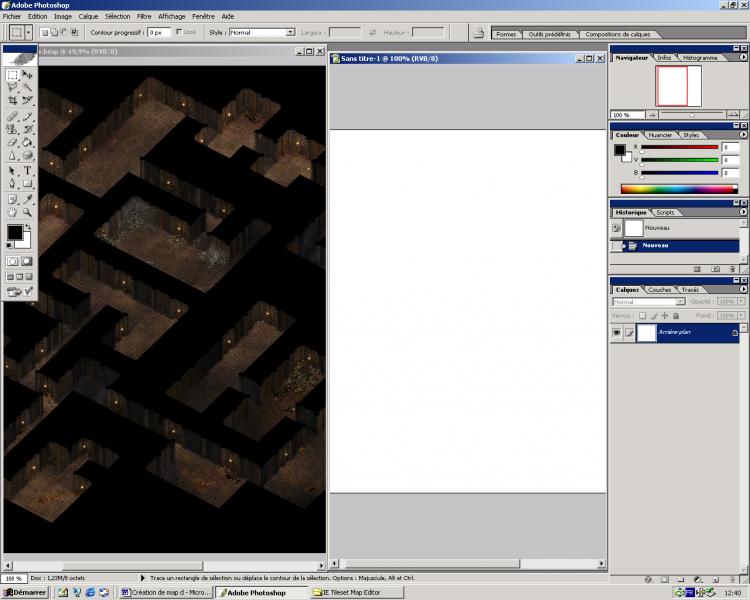
Task: Enable Quick Mask mode in toolbox
Action: [x=27, y=261]
